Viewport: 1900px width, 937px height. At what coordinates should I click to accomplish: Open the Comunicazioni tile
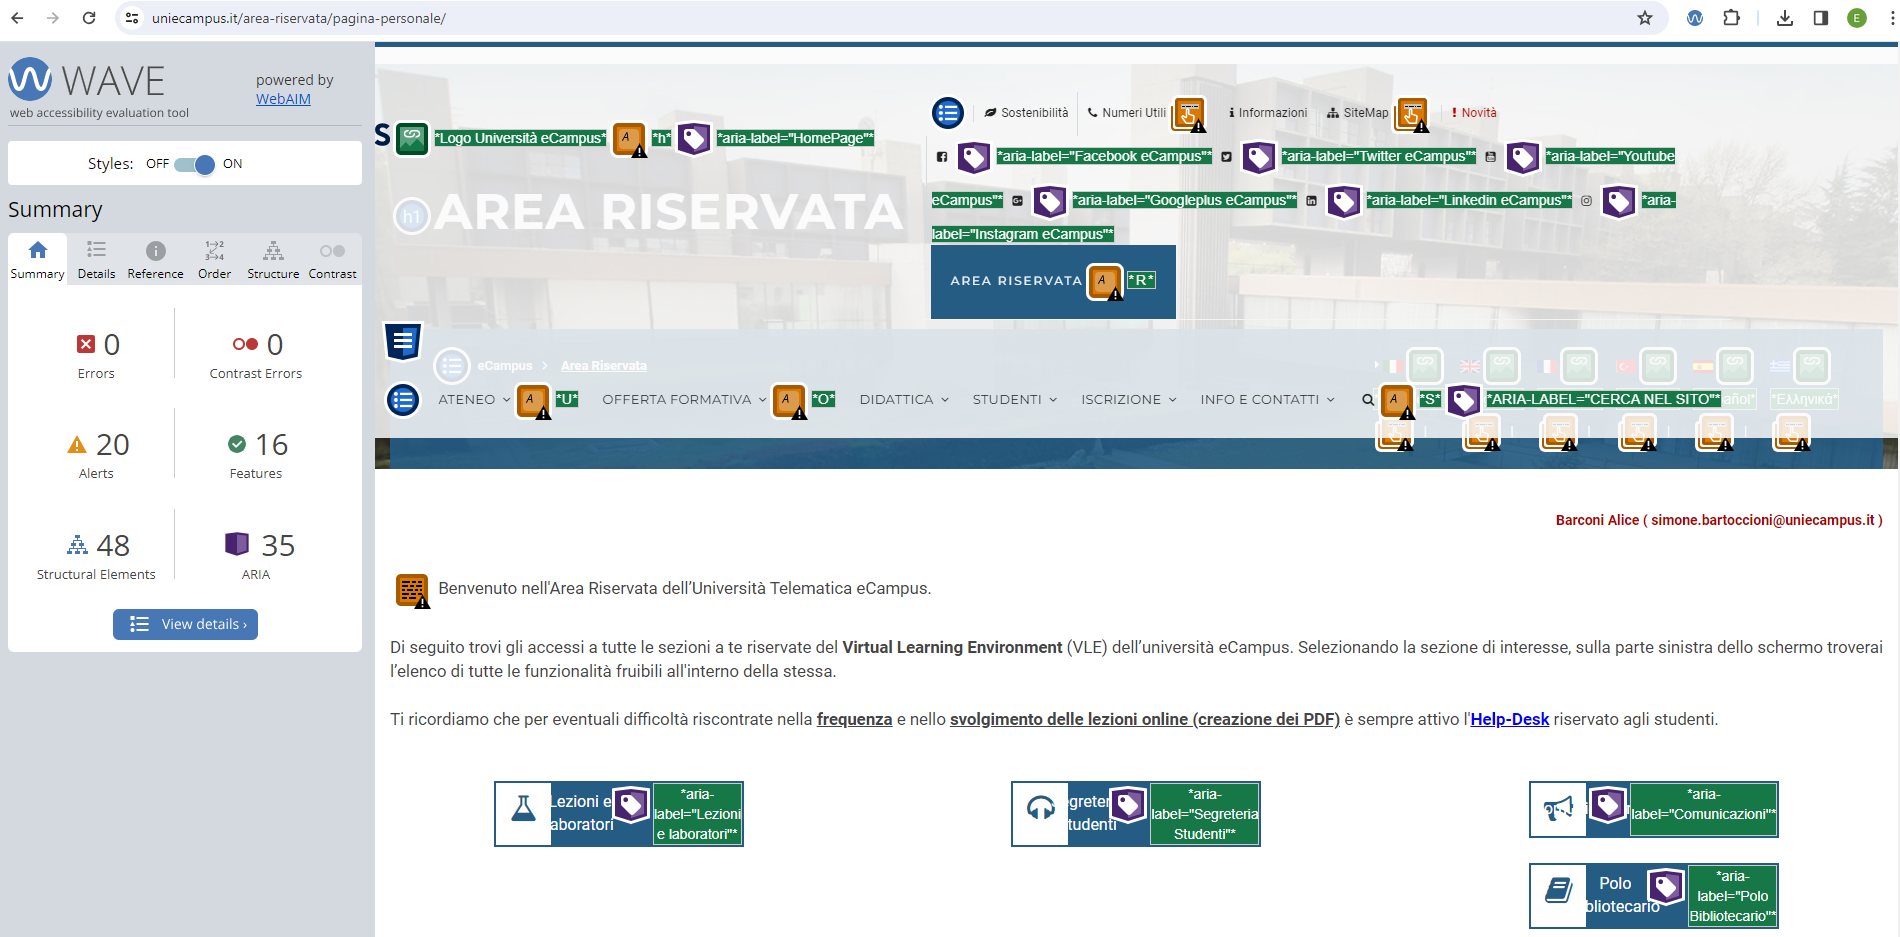tap(1653, 810)
